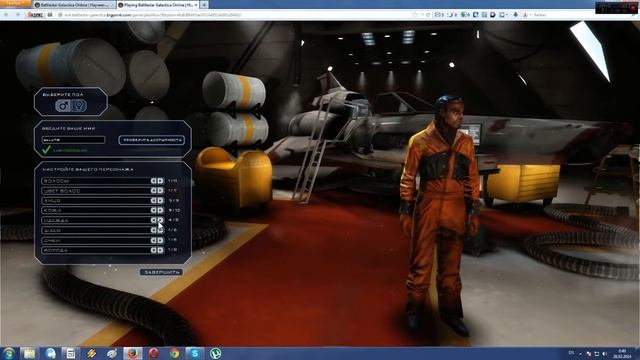Image resolution: width=640 pixels, height=360 pixels.
Task: Previous option arrow for ЦВЕТ ВОЛОС
Action: pos(154,191)
